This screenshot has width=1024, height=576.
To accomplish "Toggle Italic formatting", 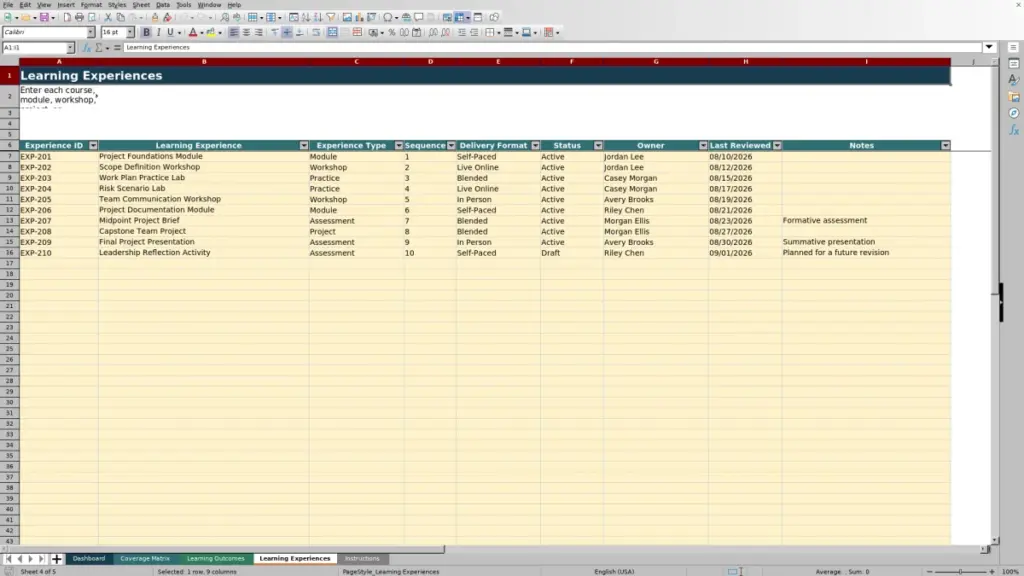I will [x=159, y=33].
